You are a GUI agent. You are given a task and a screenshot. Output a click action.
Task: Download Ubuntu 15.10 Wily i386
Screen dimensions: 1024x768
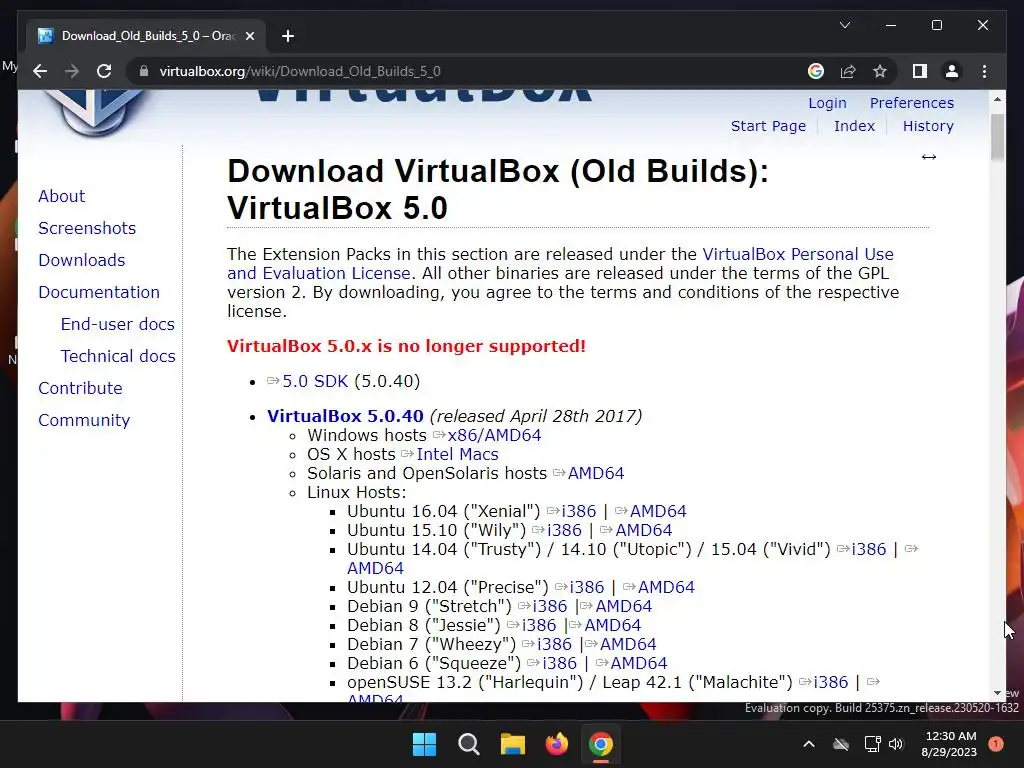click(x=564, y=530)
